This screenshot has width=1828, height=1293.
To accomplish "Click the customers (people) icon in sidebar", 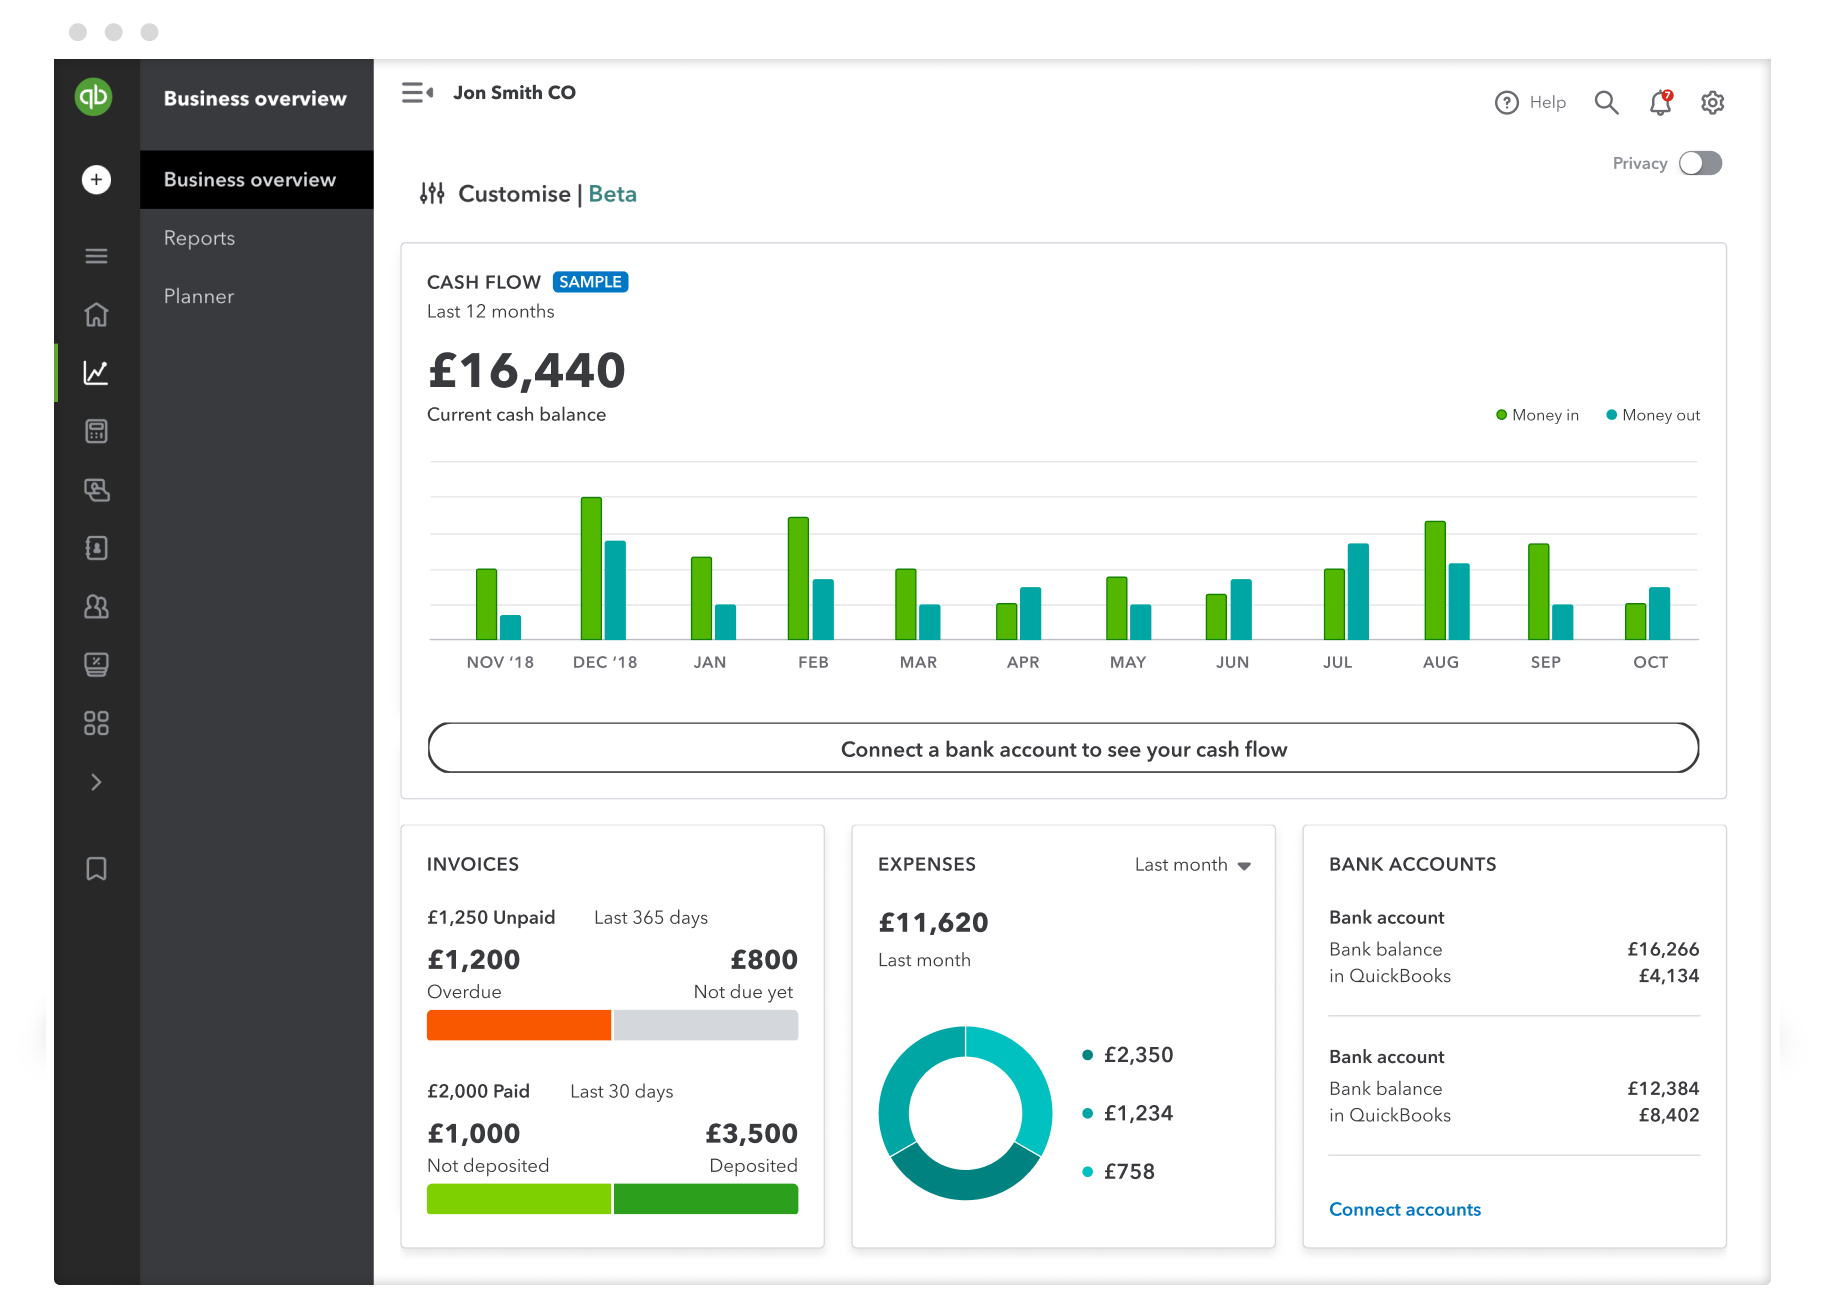I will tap(95, 606).
